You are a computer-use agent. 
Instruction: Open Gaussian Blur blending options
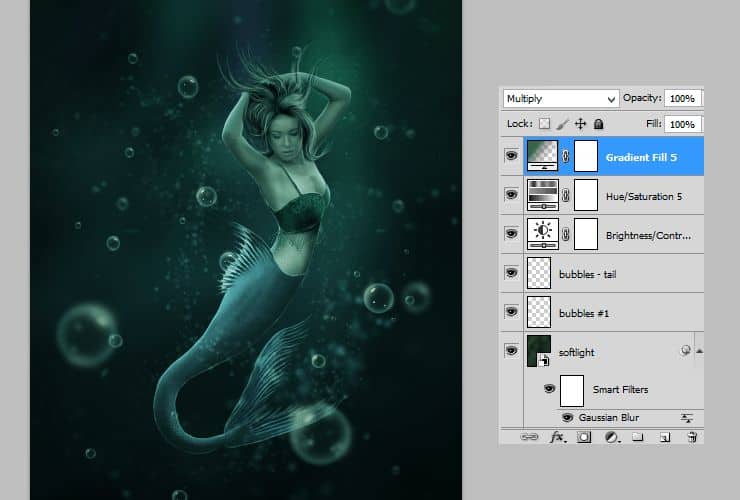click(688, 417)
